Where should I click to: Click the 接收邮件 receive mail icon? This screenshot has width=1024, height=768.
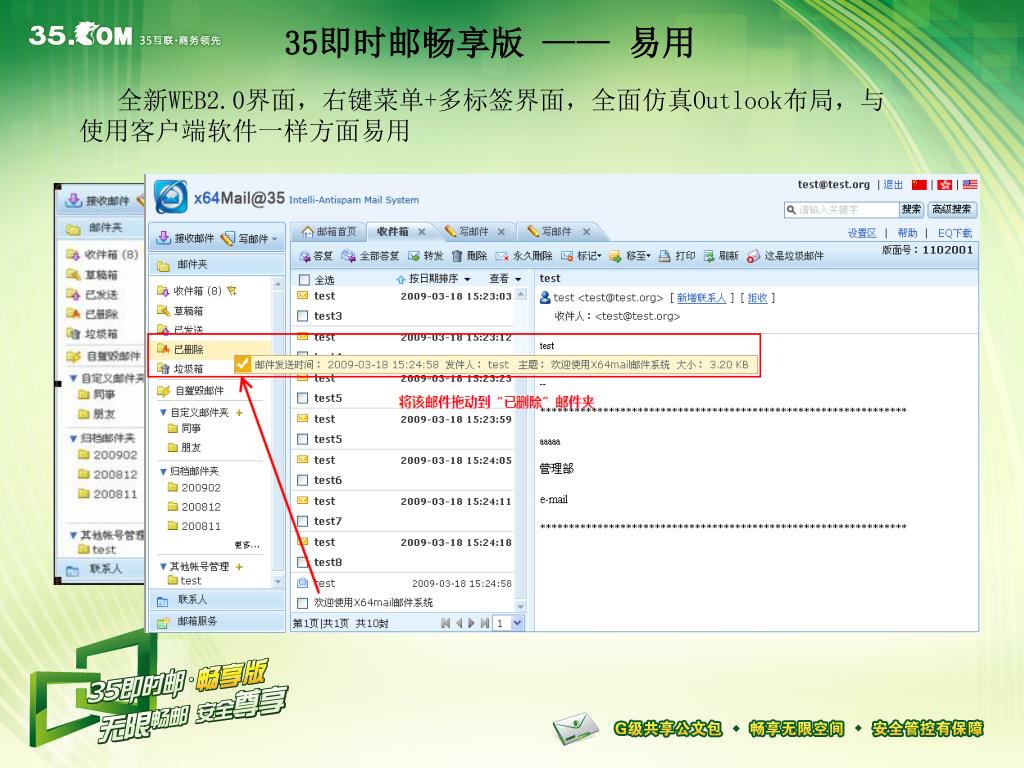[x=164, y=238]
